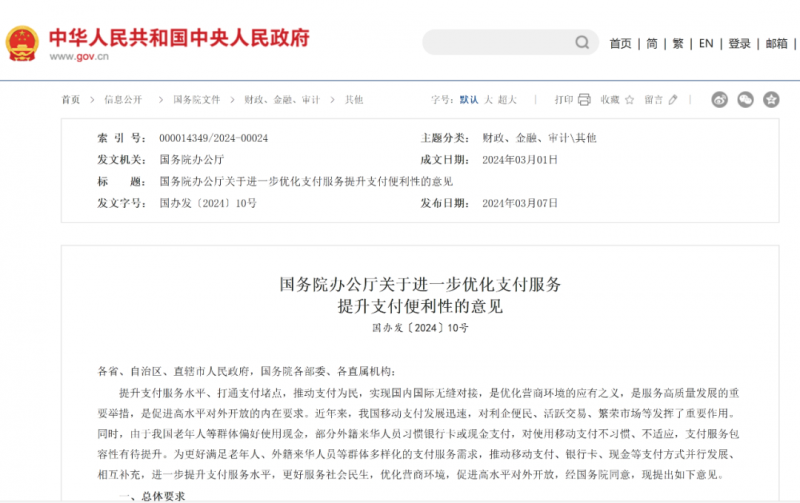Set font size to 默认
This screenshot has width=800, height=503.
(x=469, y=100)
